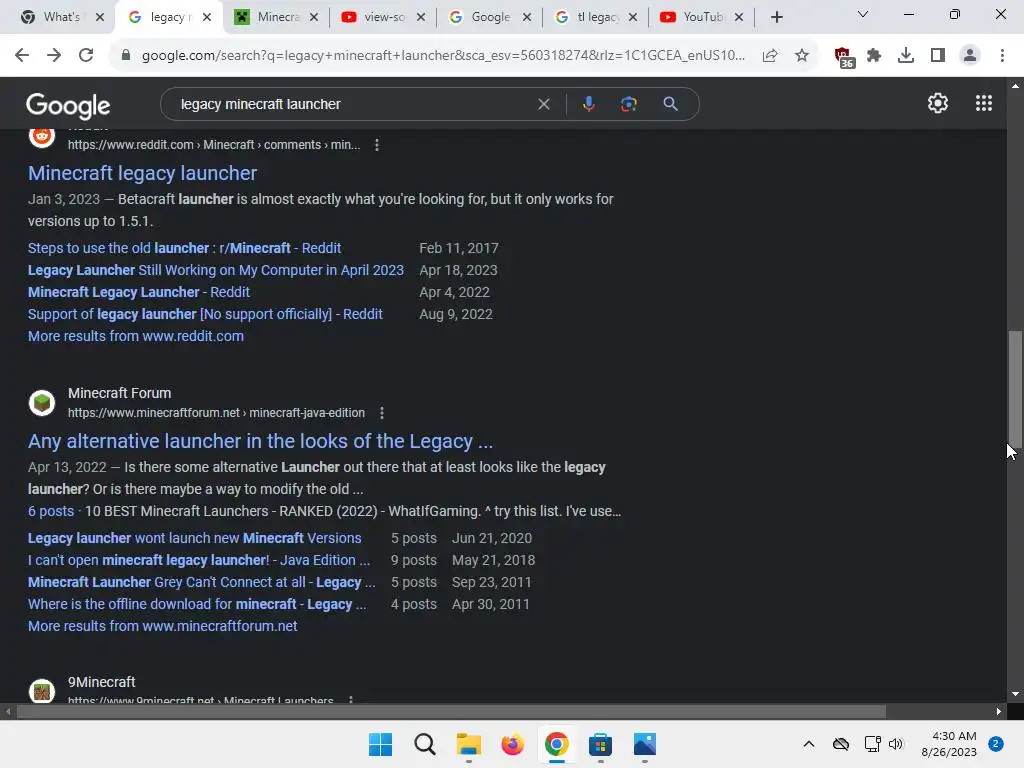This screenshot has width=1024, height=768.
Task: Open Any alternative launcher in the looks result
Action: point(260,441)
